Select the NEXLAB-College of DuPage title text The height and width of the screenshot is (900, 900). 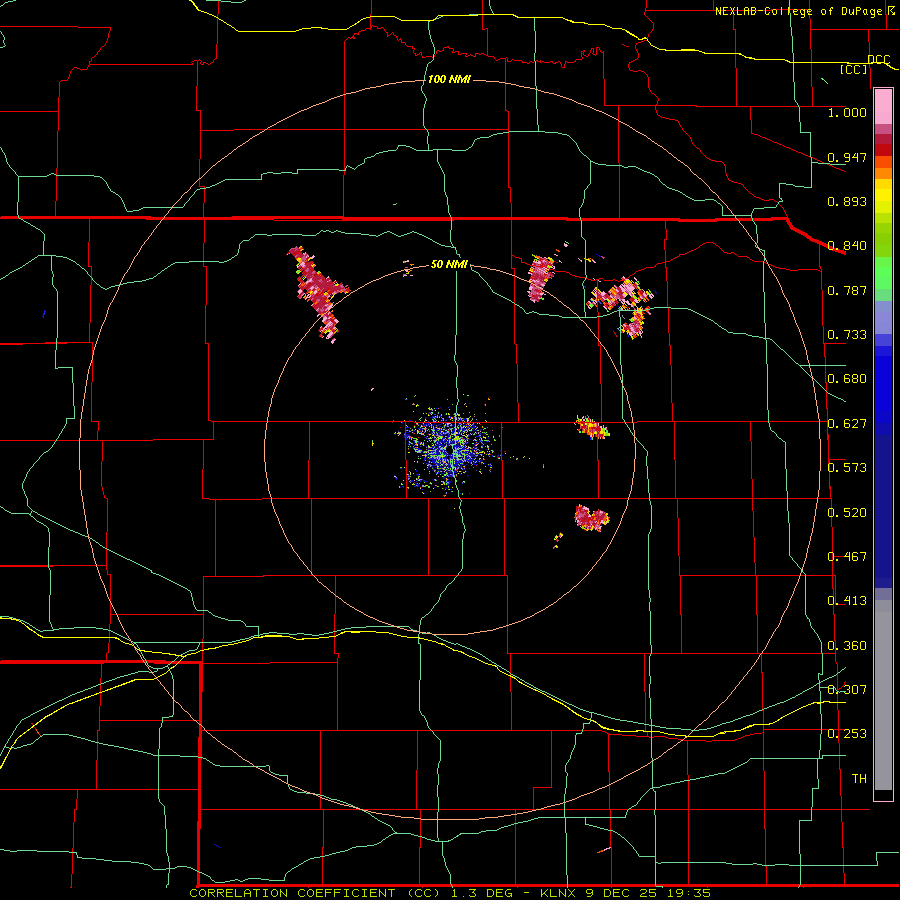click(798, 11)
